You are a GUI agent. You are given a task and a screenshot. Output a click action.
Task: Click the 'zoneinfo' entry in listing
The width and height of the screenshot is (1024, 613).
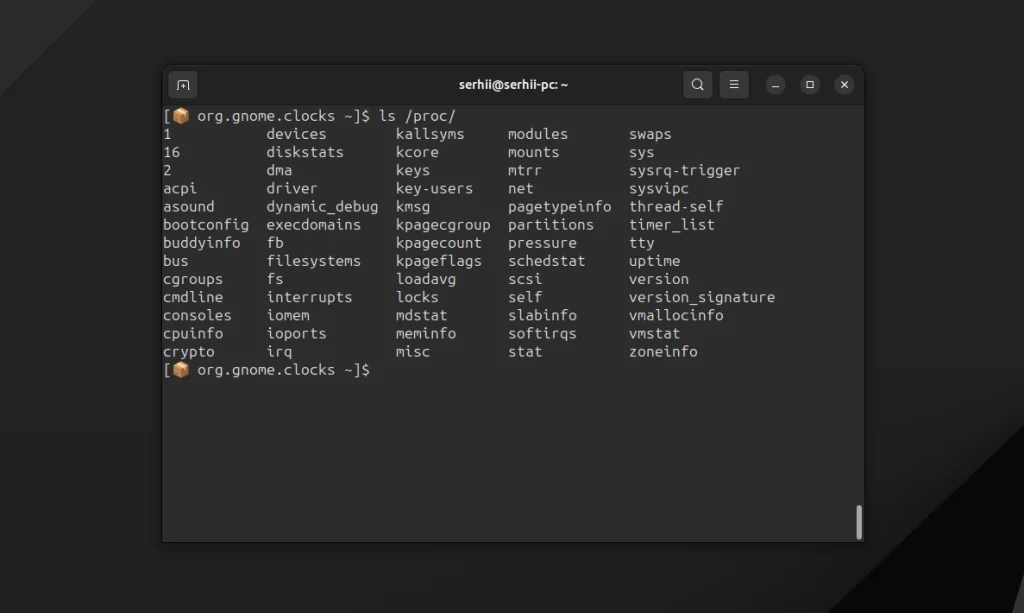pos(663,352)
